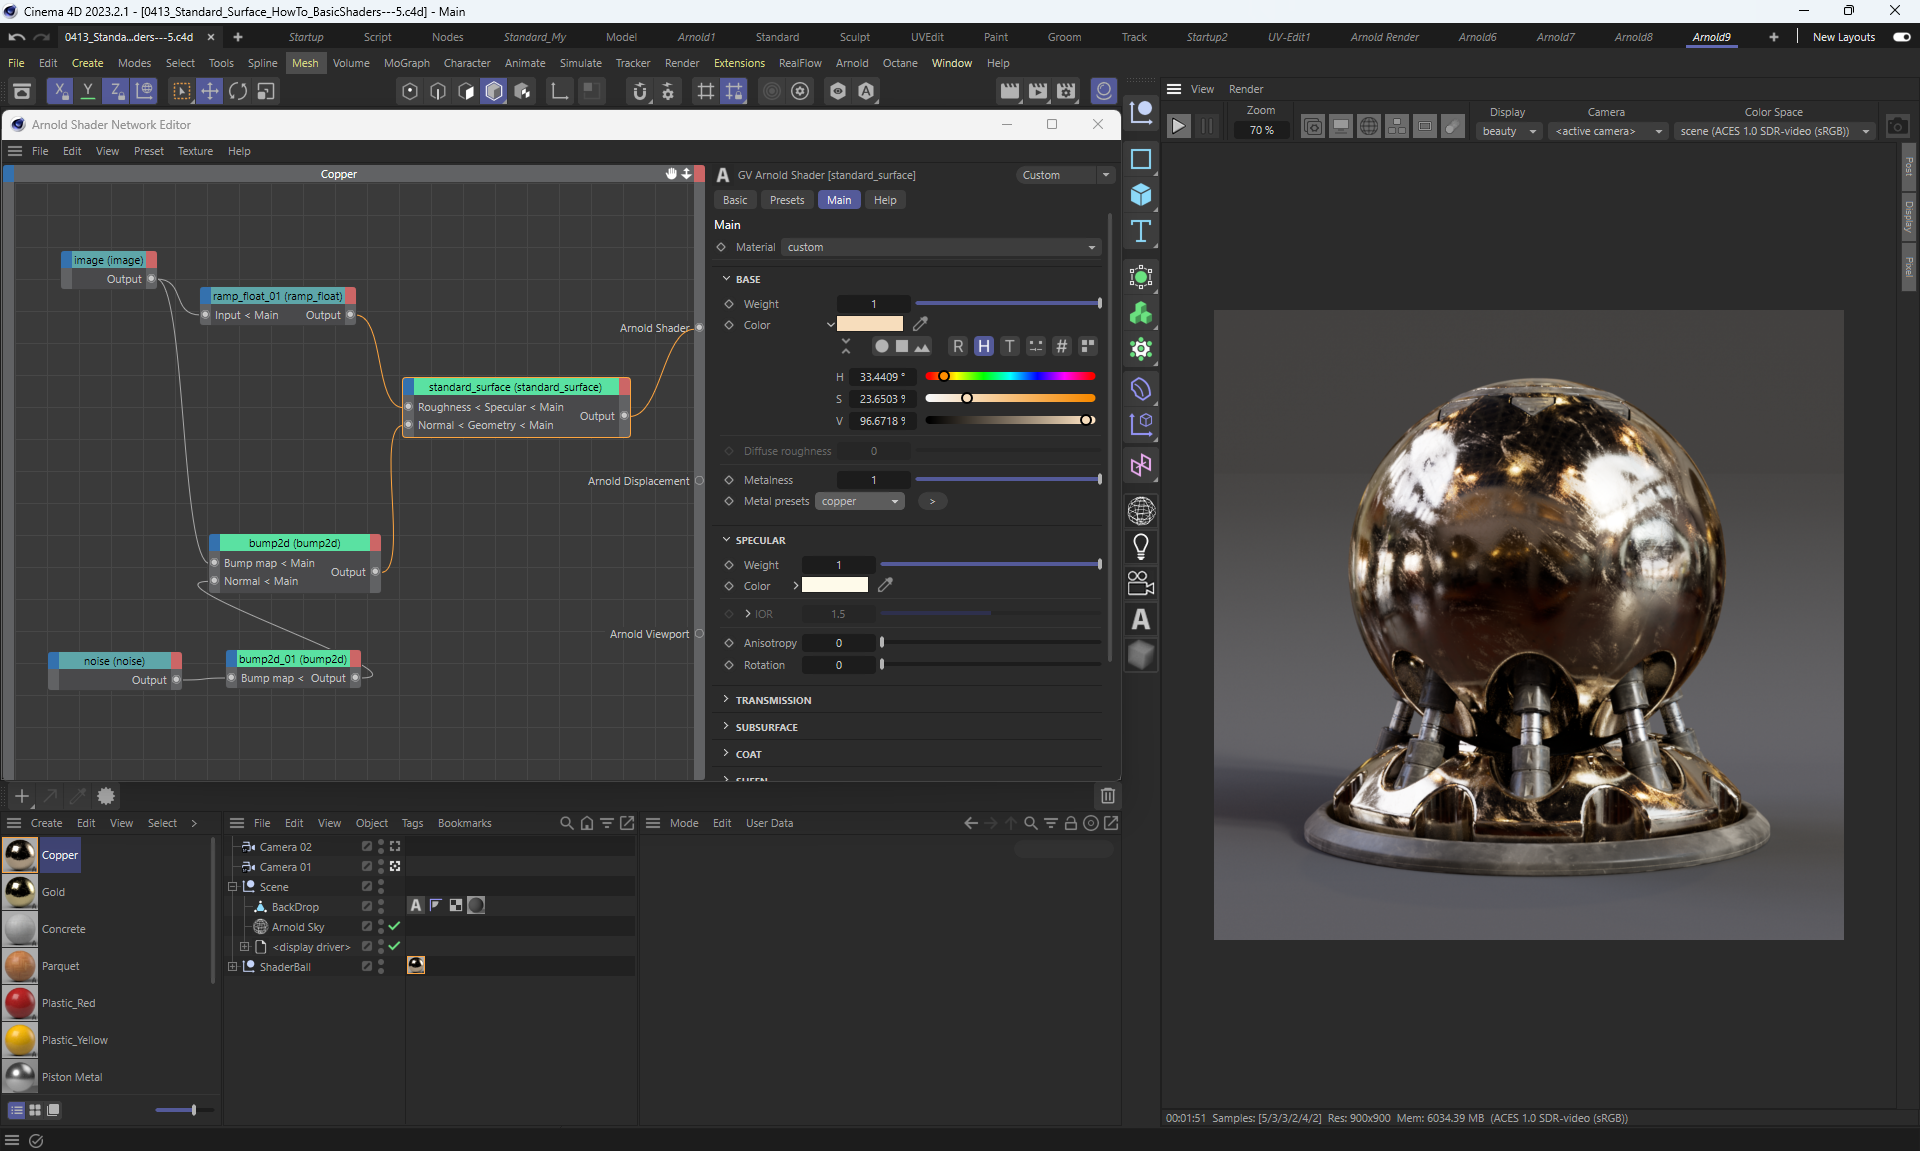Click the Light object icon in the side palette

(x=1141, y=547)
